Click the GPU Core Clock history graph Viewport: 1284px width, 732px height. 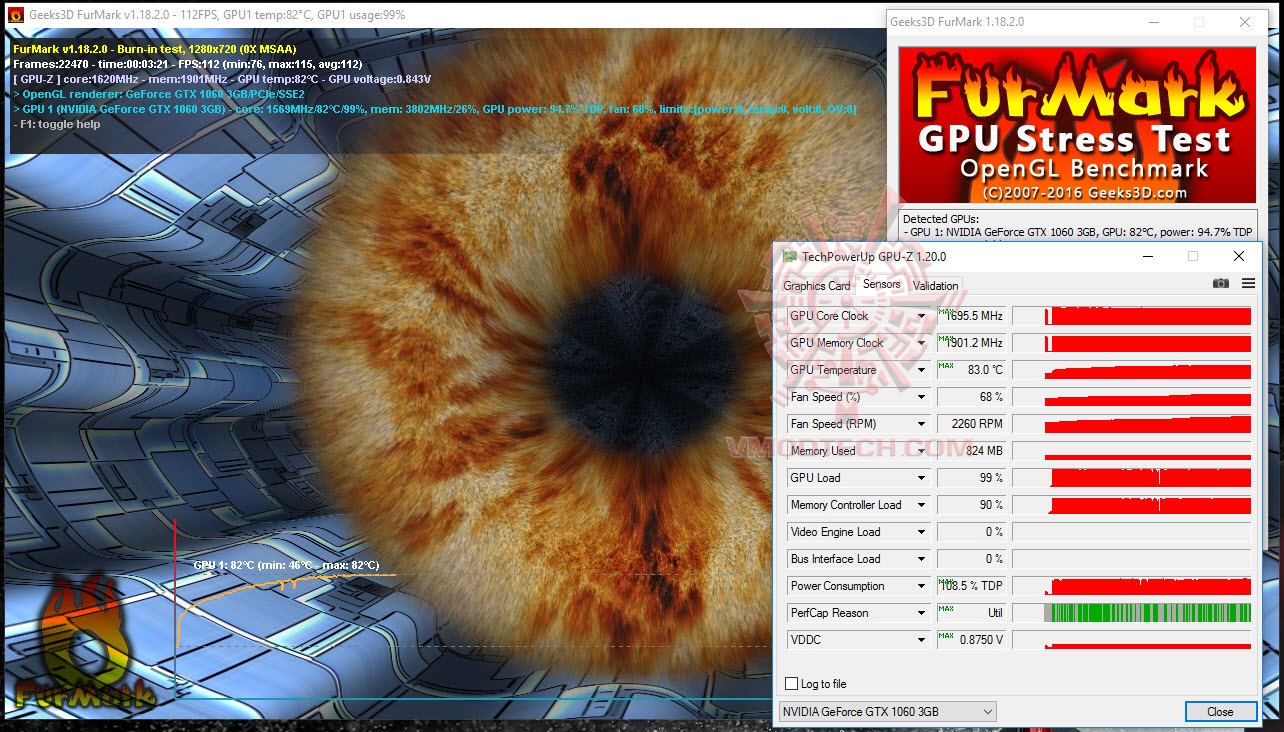coord(1132,316)
